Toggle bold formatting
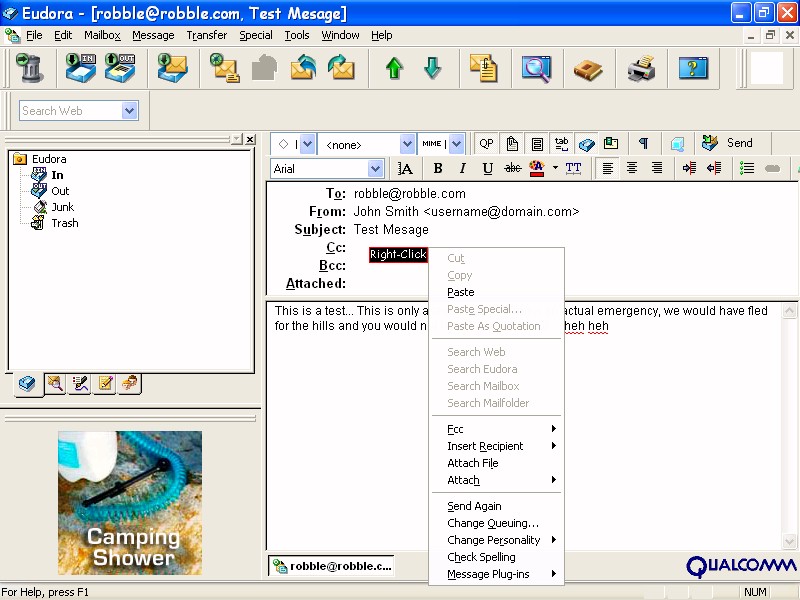This screenshot has width=800, height=600. (438, 168)
